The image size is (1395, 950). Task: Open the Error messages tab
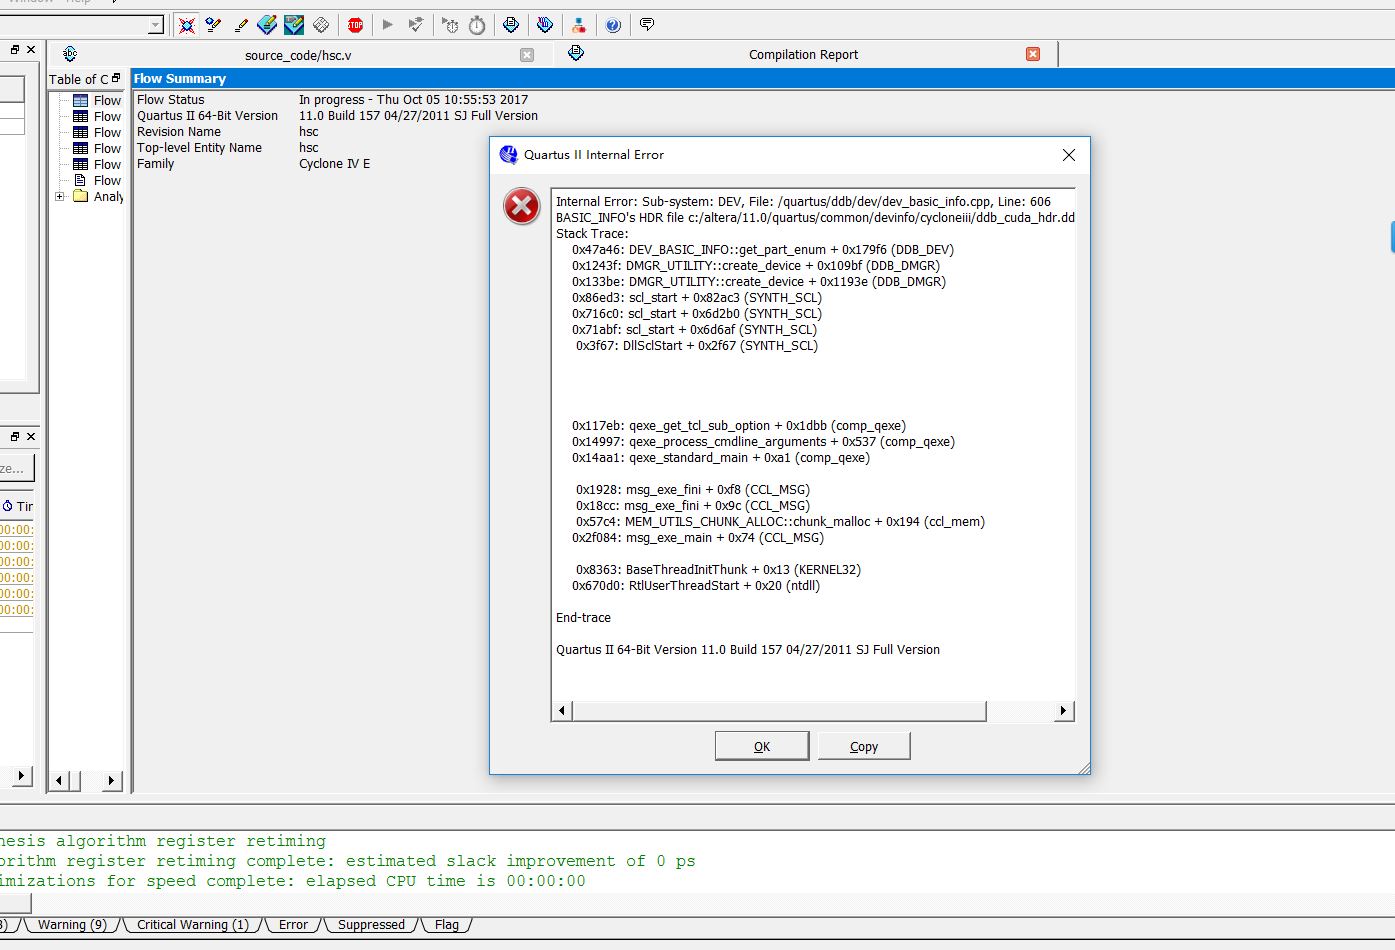point(293,925)
